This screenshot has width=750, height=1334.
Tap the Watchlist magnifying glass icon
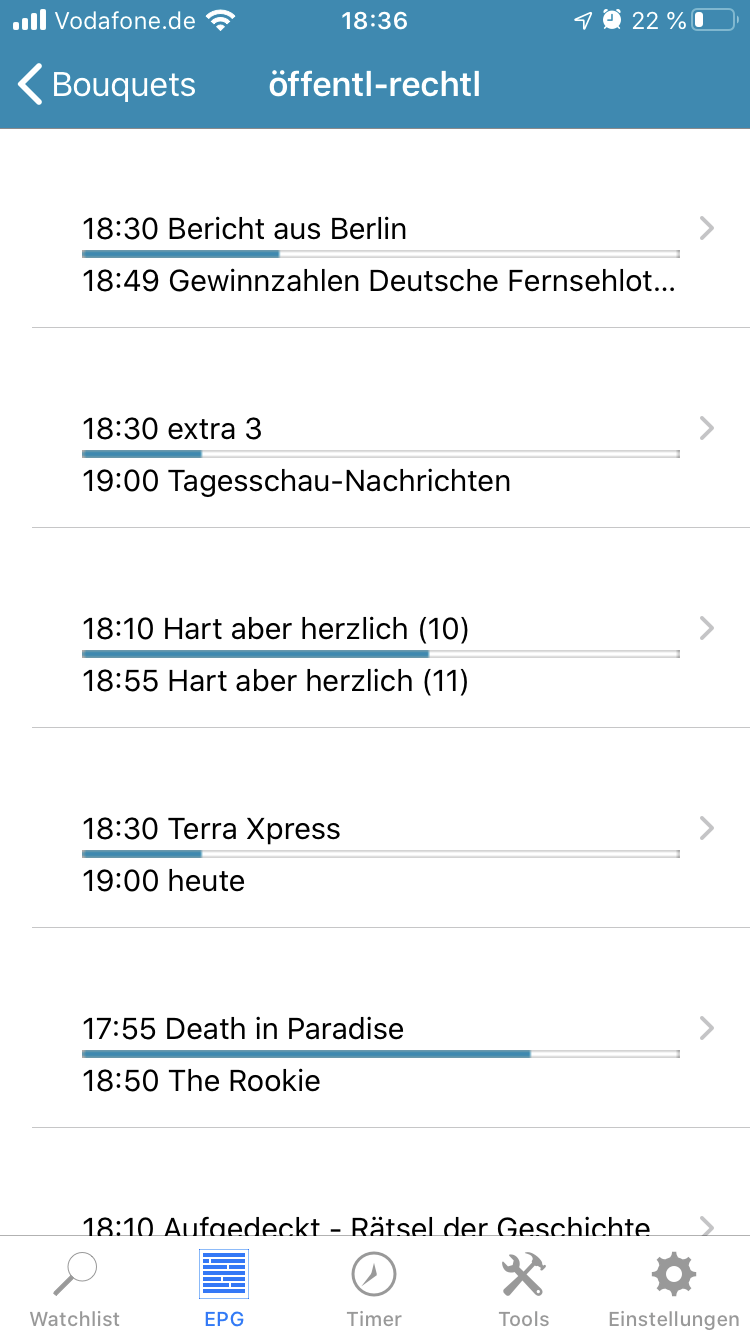pos(75,1274)
